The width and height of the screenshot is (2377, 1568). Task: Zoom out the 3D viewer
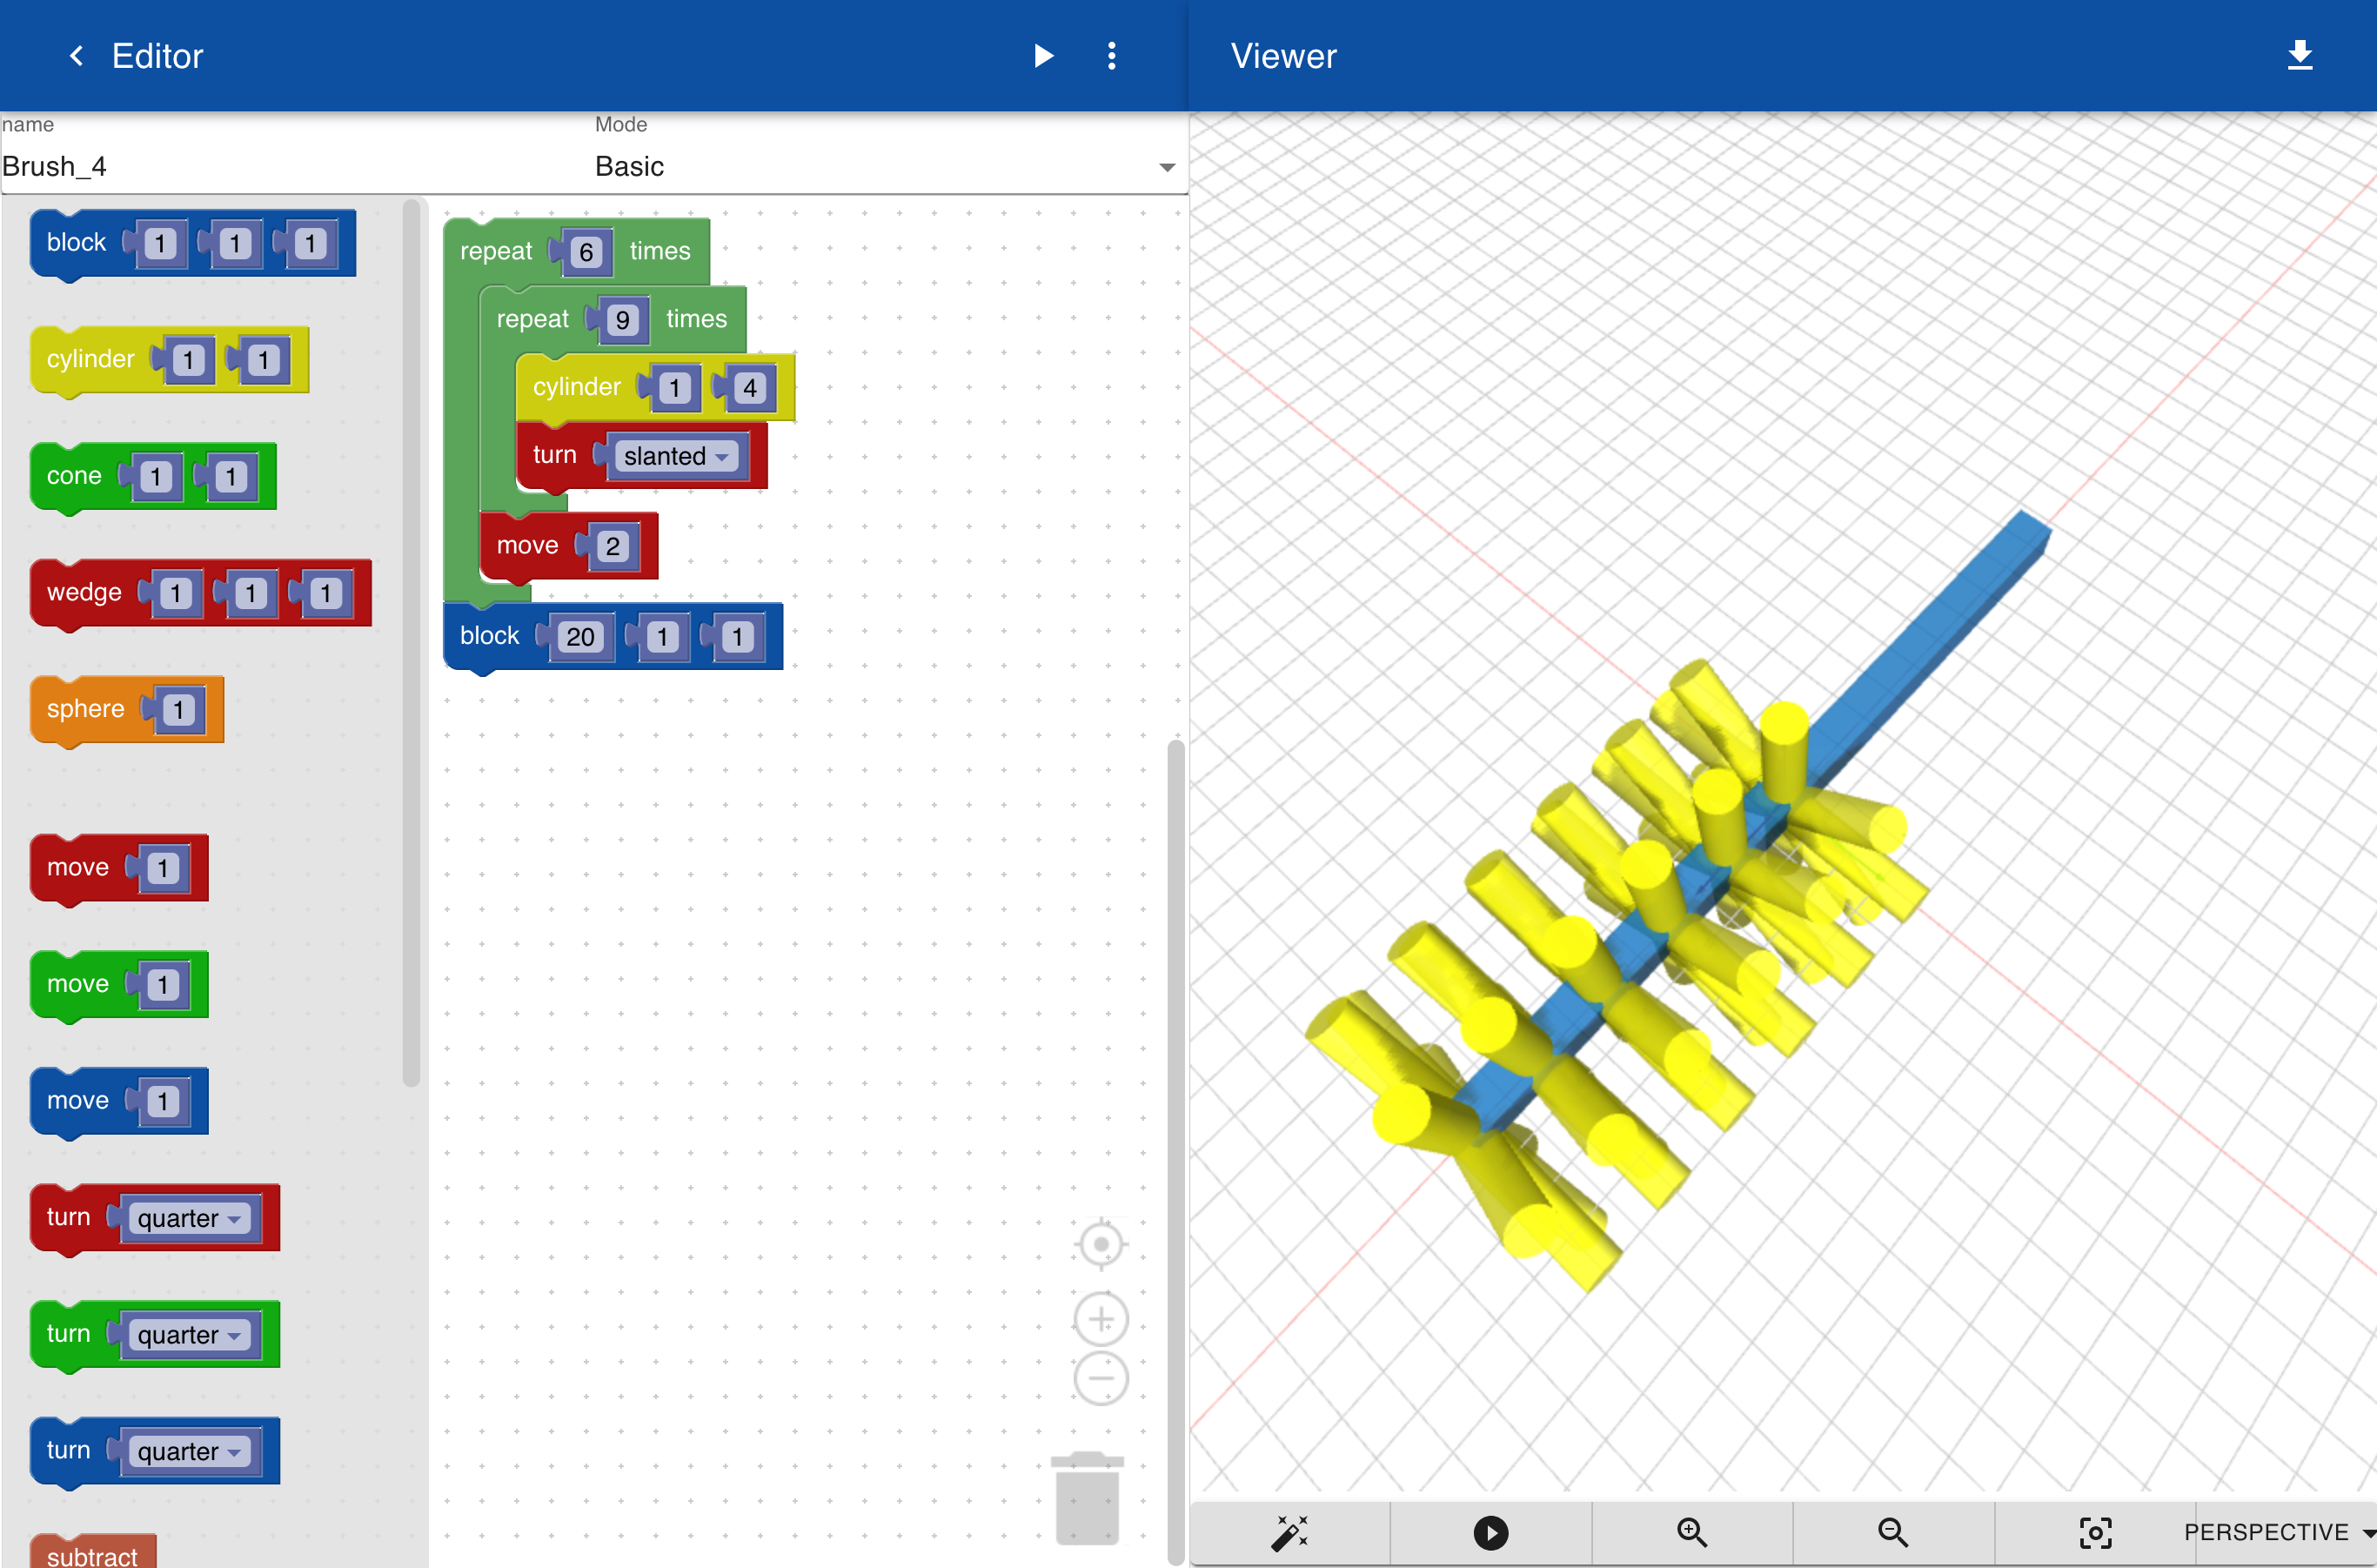1892,1532
